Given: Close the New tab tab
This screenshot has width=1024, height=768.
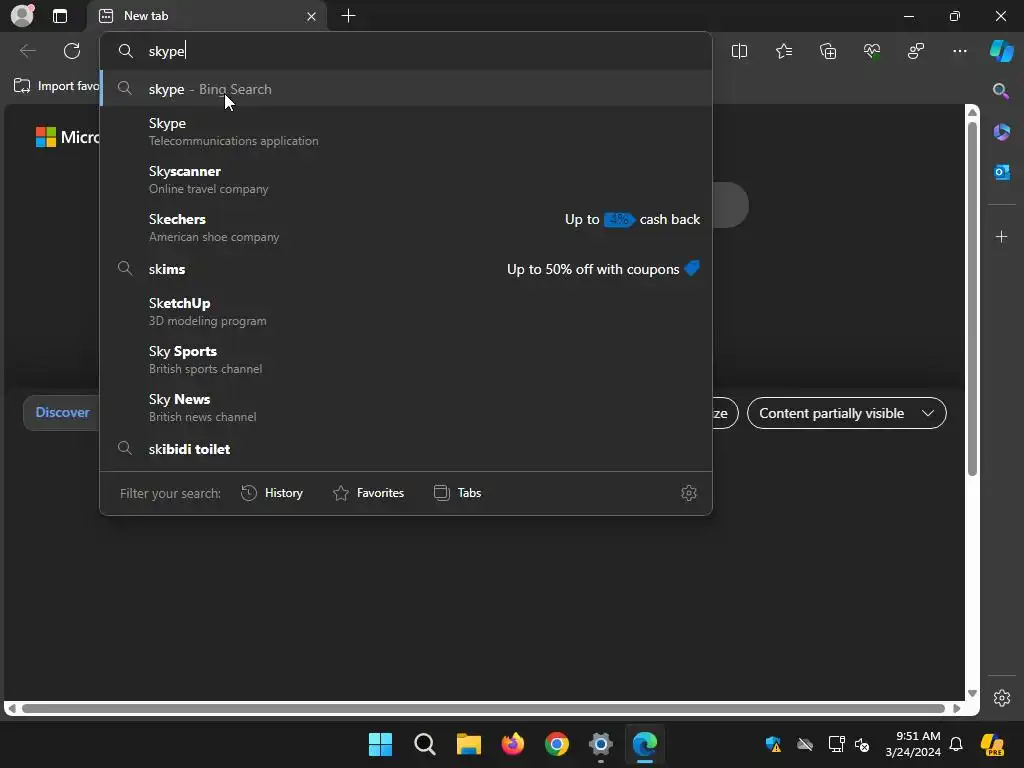Looking at the screenshot, I should (x=312, y=16).
